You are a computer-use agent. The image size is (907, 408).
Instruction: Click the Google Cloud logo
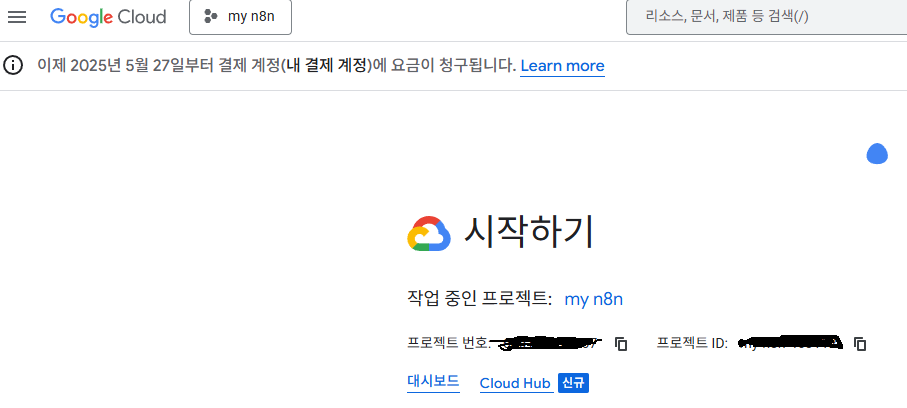click(108, 17)
